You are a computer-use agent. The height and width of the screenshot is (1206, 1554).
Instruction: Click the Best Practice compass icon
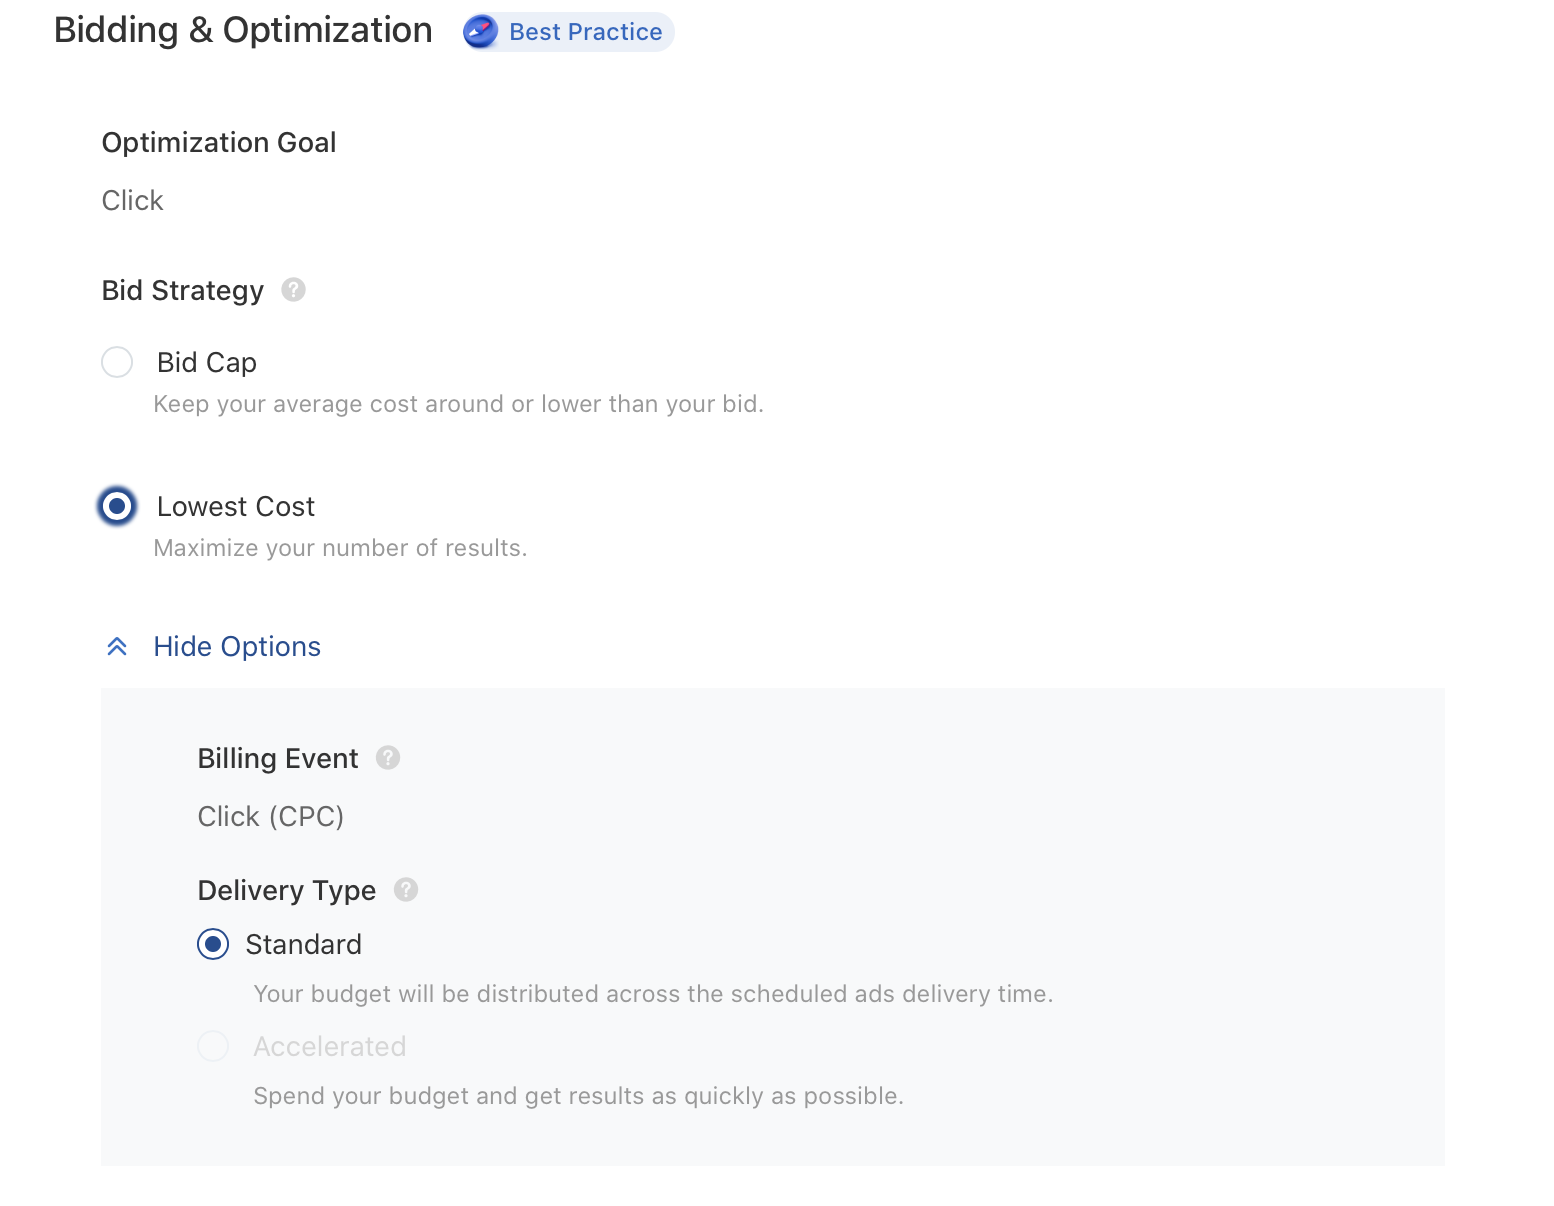480,31
